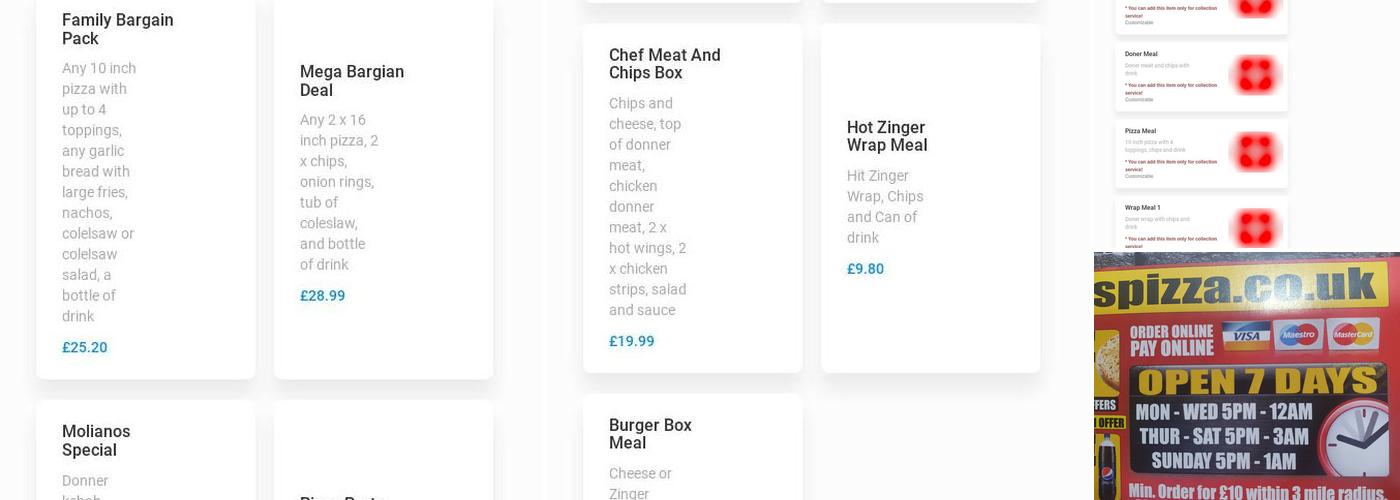Viewport: 1400px width, 500px height.
Task: Open the Family Bargain Pack item
Action: pyautogui.click(x=118, y=29)
